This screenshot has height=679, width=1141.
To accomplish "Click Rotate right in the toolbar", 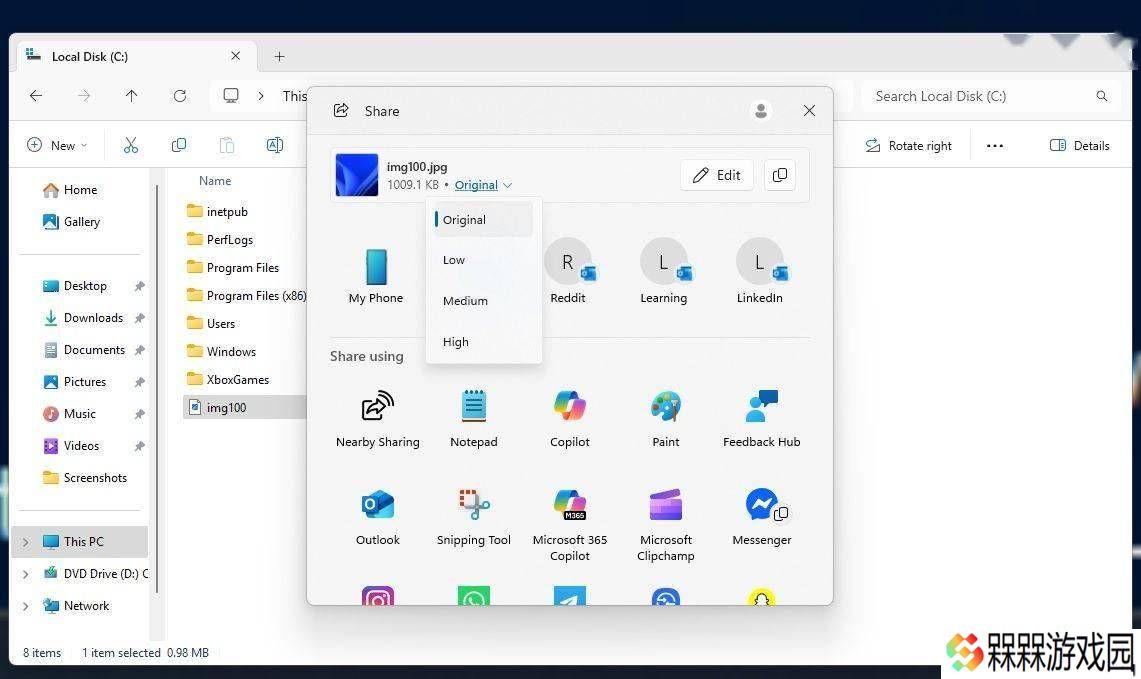I will (x=908, y=146).
